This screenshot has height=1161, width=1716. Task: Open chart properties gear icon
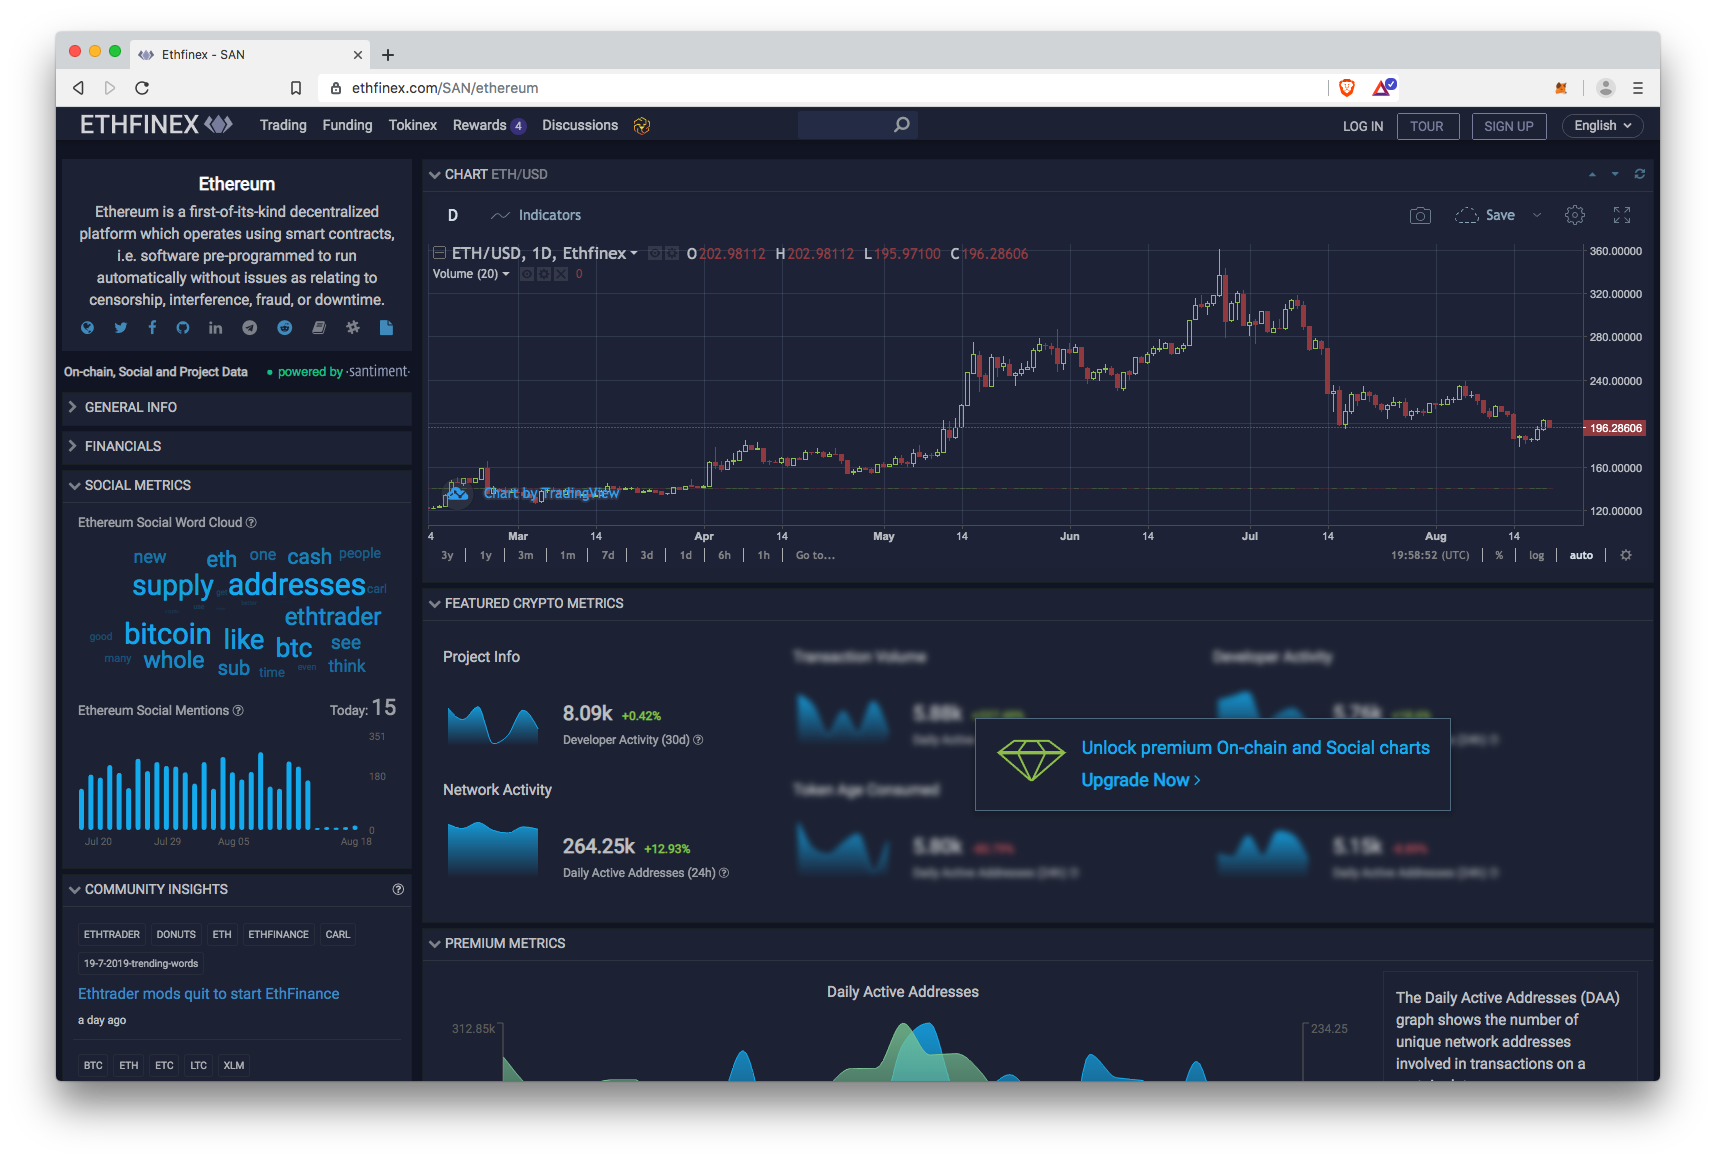pyautogui.click(x=1575, y=215)
